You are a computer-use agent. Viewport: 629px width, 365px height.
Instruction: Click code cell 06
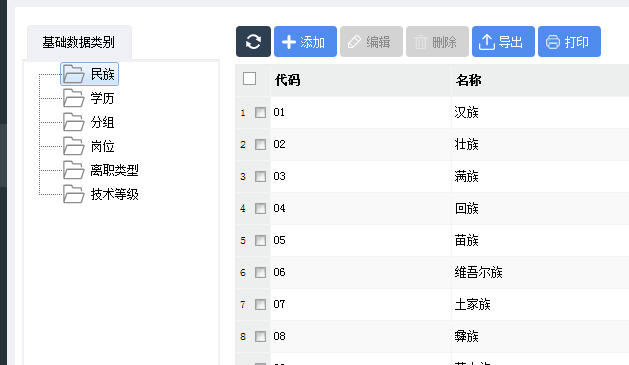(361, 272)
